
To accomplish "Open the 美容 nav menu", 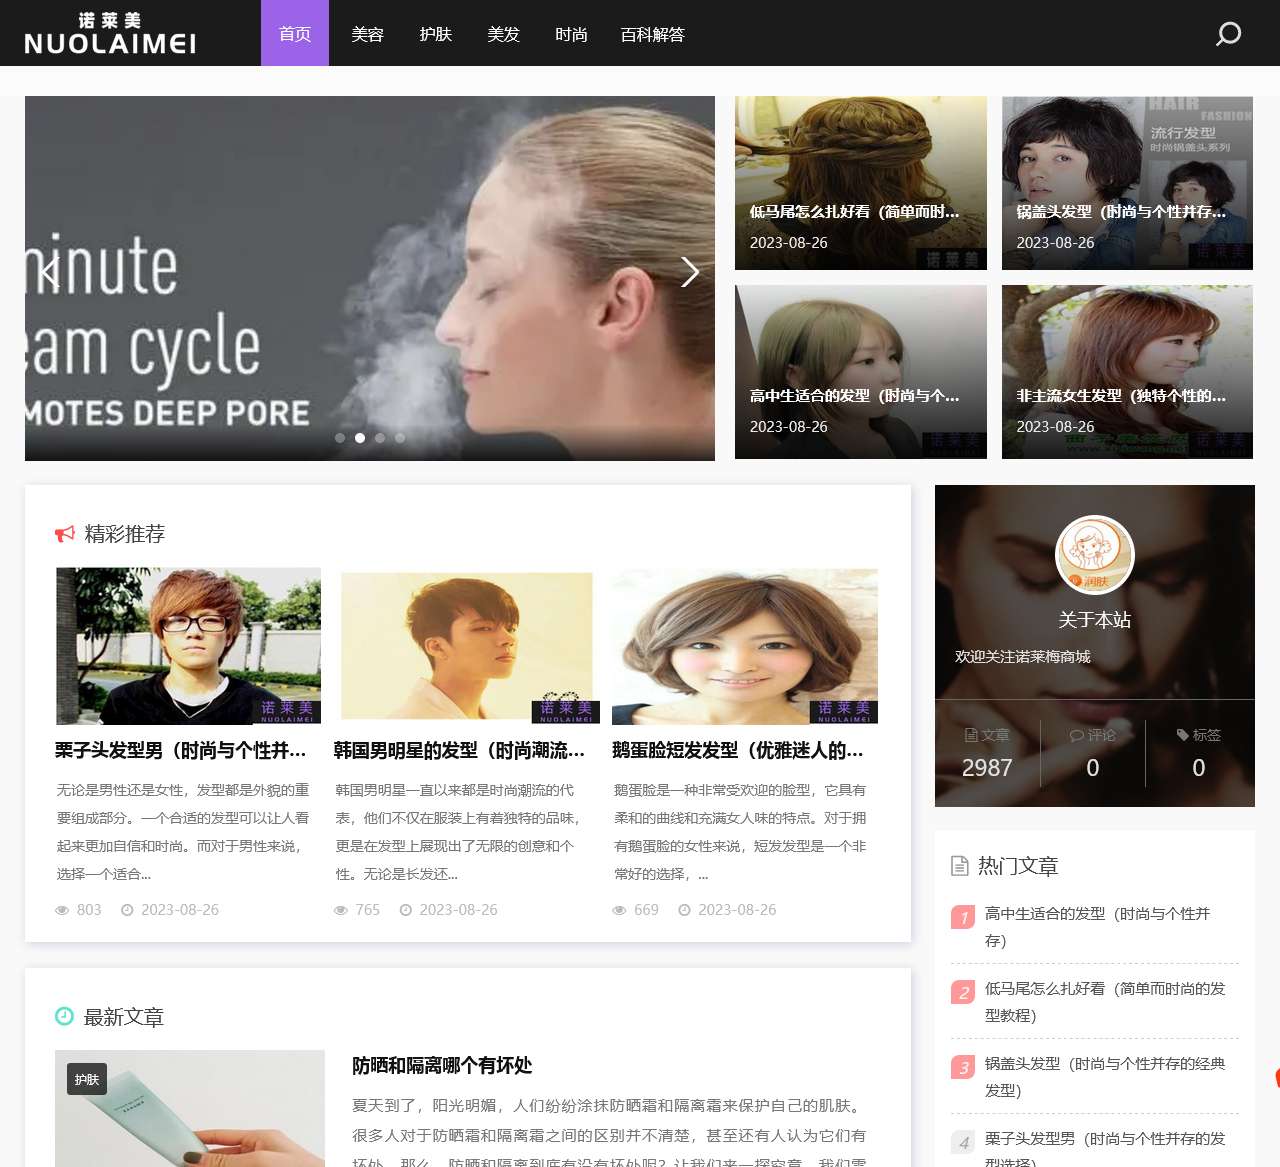I will click(x=367, y=34).
